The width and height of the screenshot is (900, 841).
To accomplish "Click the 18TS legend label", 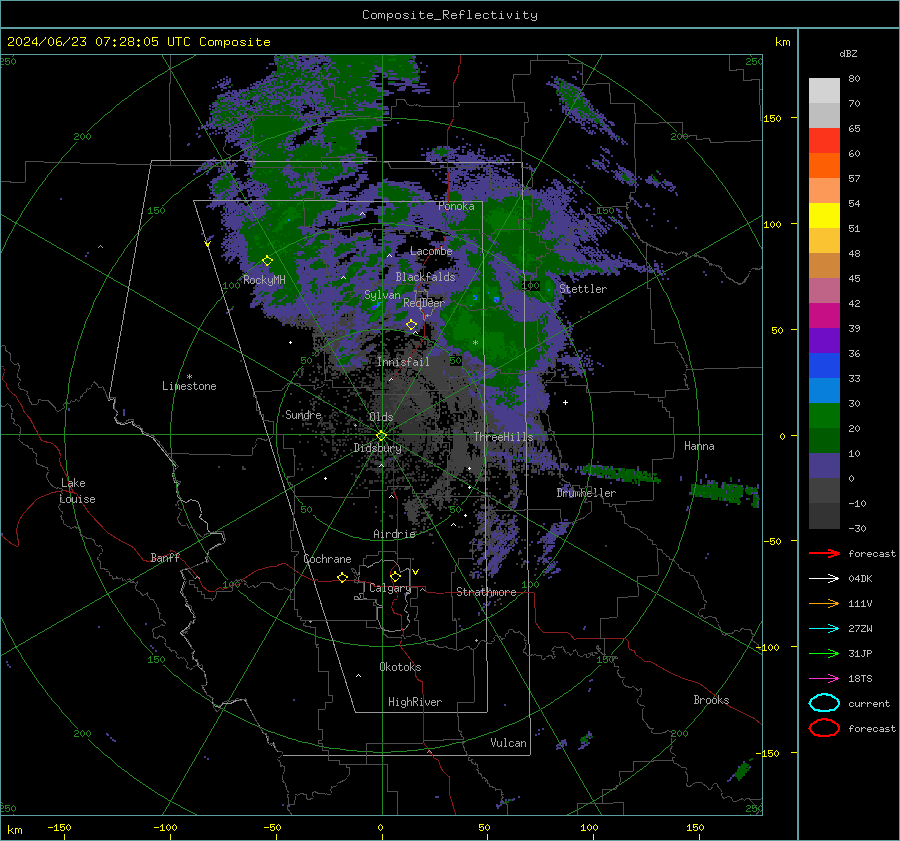I will [x=860, y=679].
